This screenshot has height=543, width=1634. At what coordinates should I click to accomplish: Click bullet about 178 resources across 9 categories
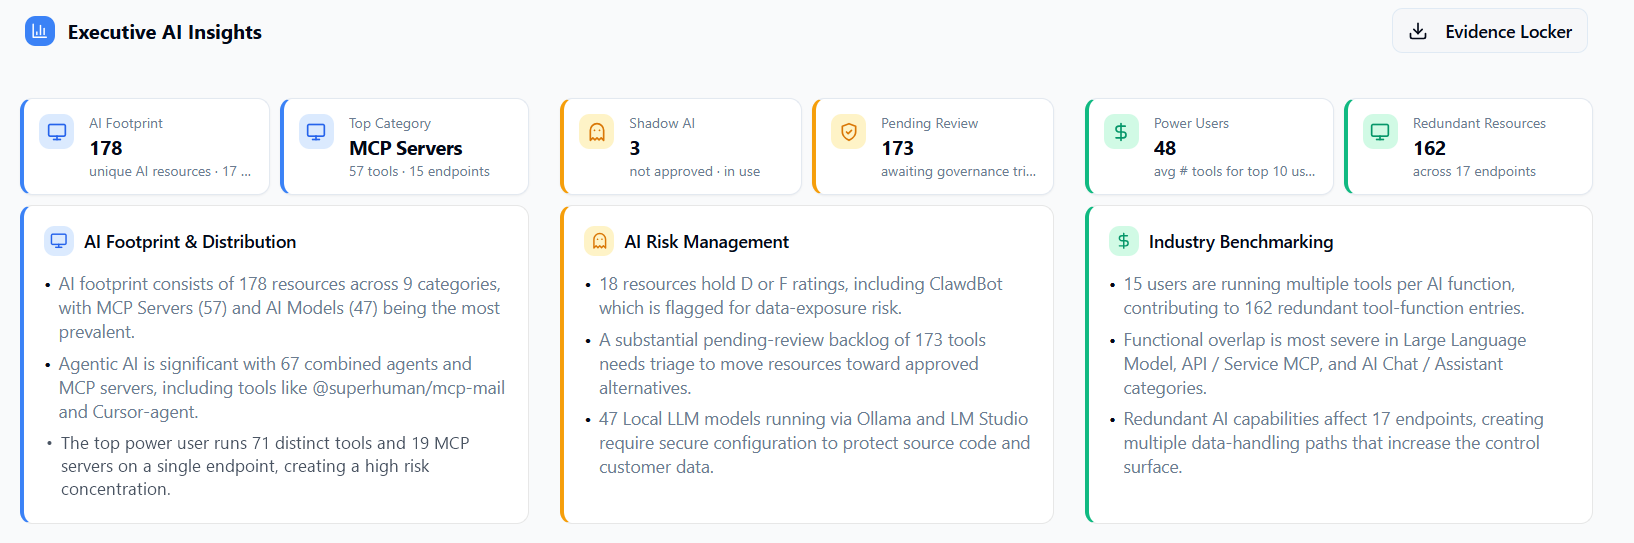pyautogui.click(x=280, y=308)
